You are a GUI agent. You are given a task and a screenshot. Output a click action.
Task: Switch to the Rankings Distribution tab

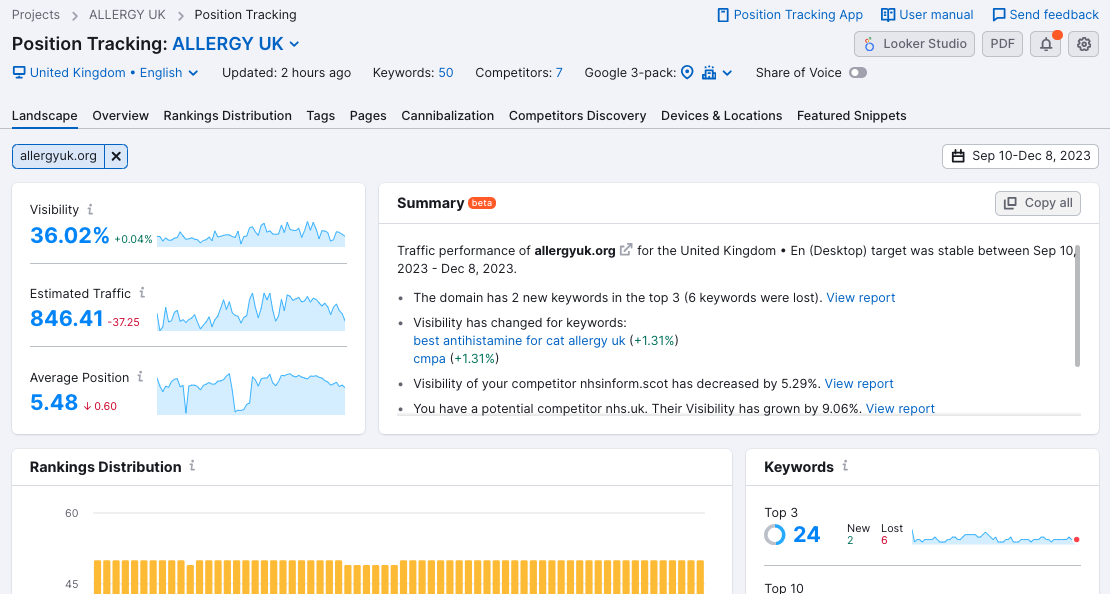(228, 116)
